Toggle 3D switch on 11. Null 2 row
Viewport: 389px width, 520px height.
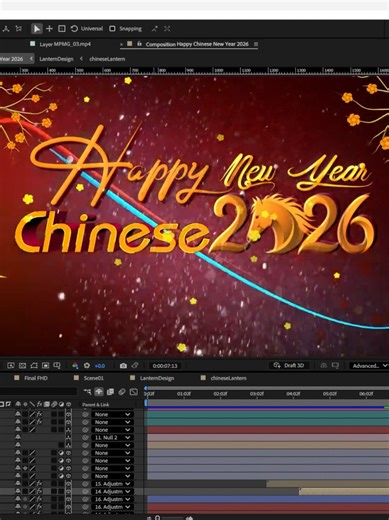(x=68, y=437)
